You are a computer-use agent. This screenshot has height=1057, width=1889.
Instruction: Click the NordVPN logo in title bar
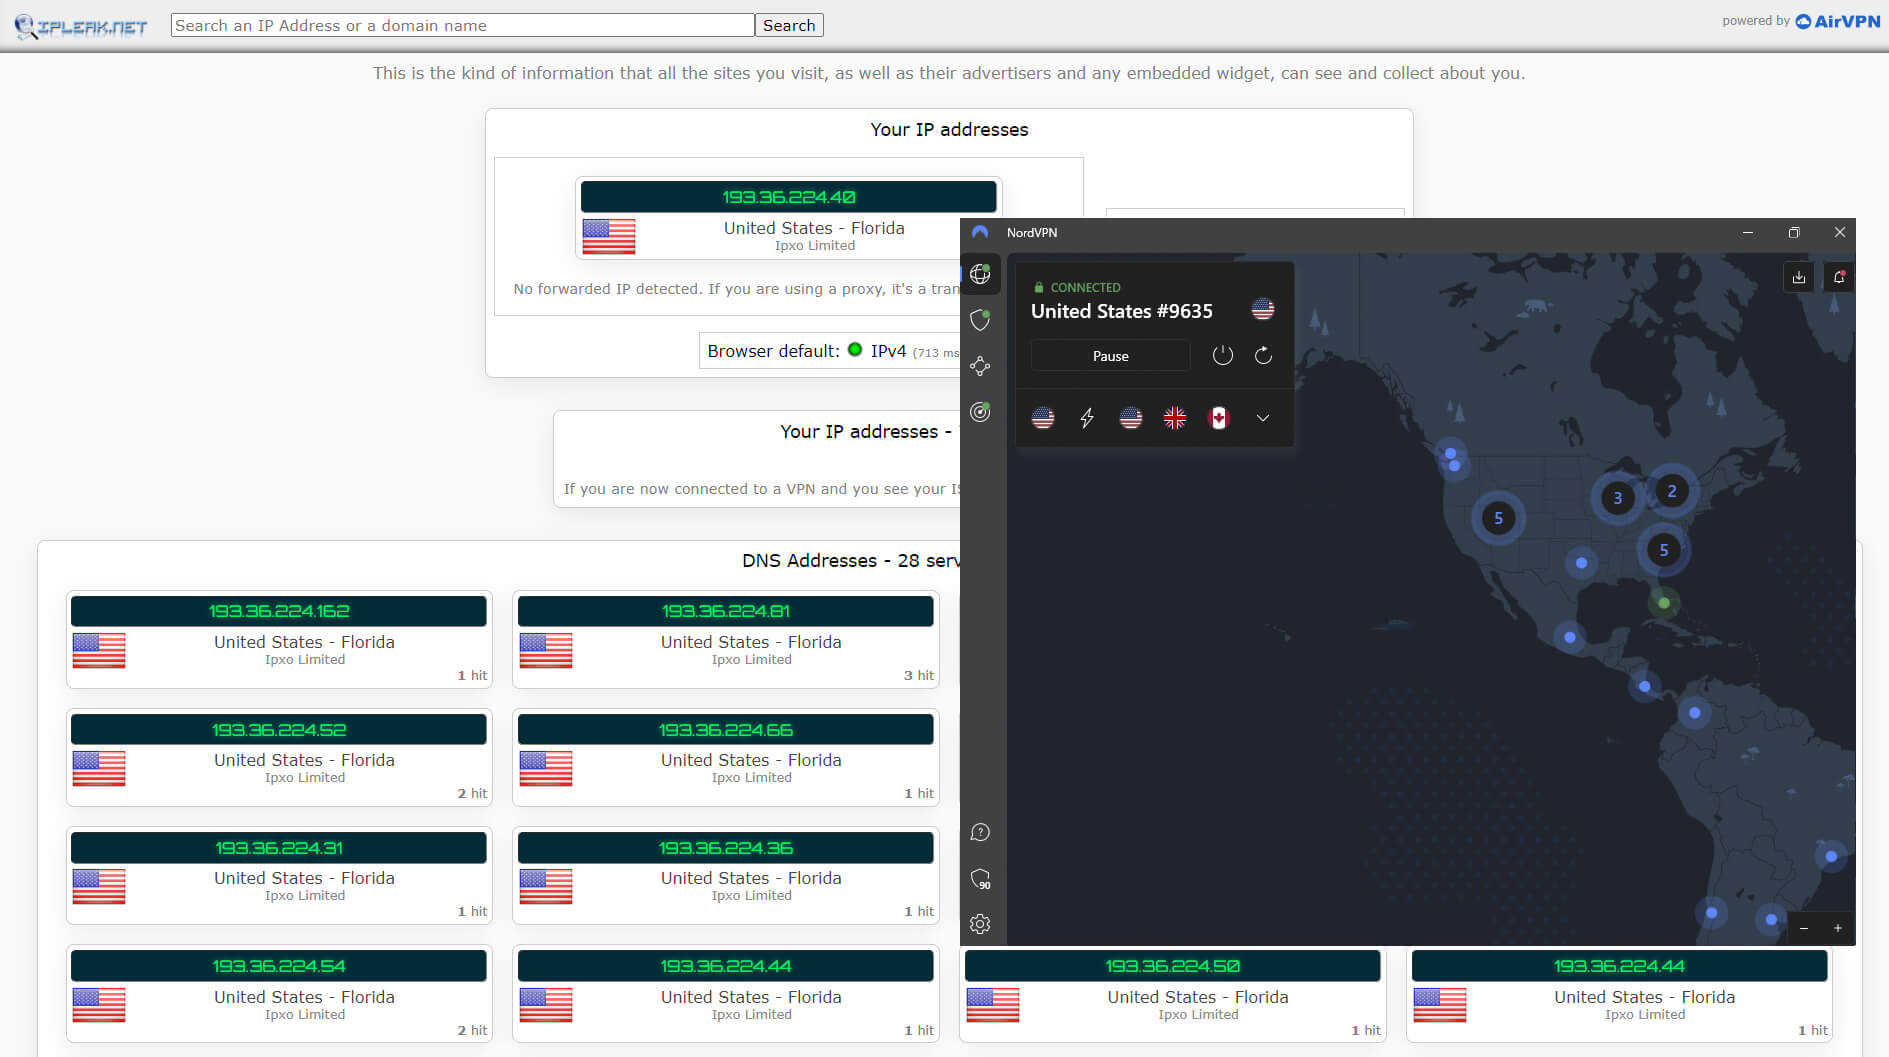point(980,232)
